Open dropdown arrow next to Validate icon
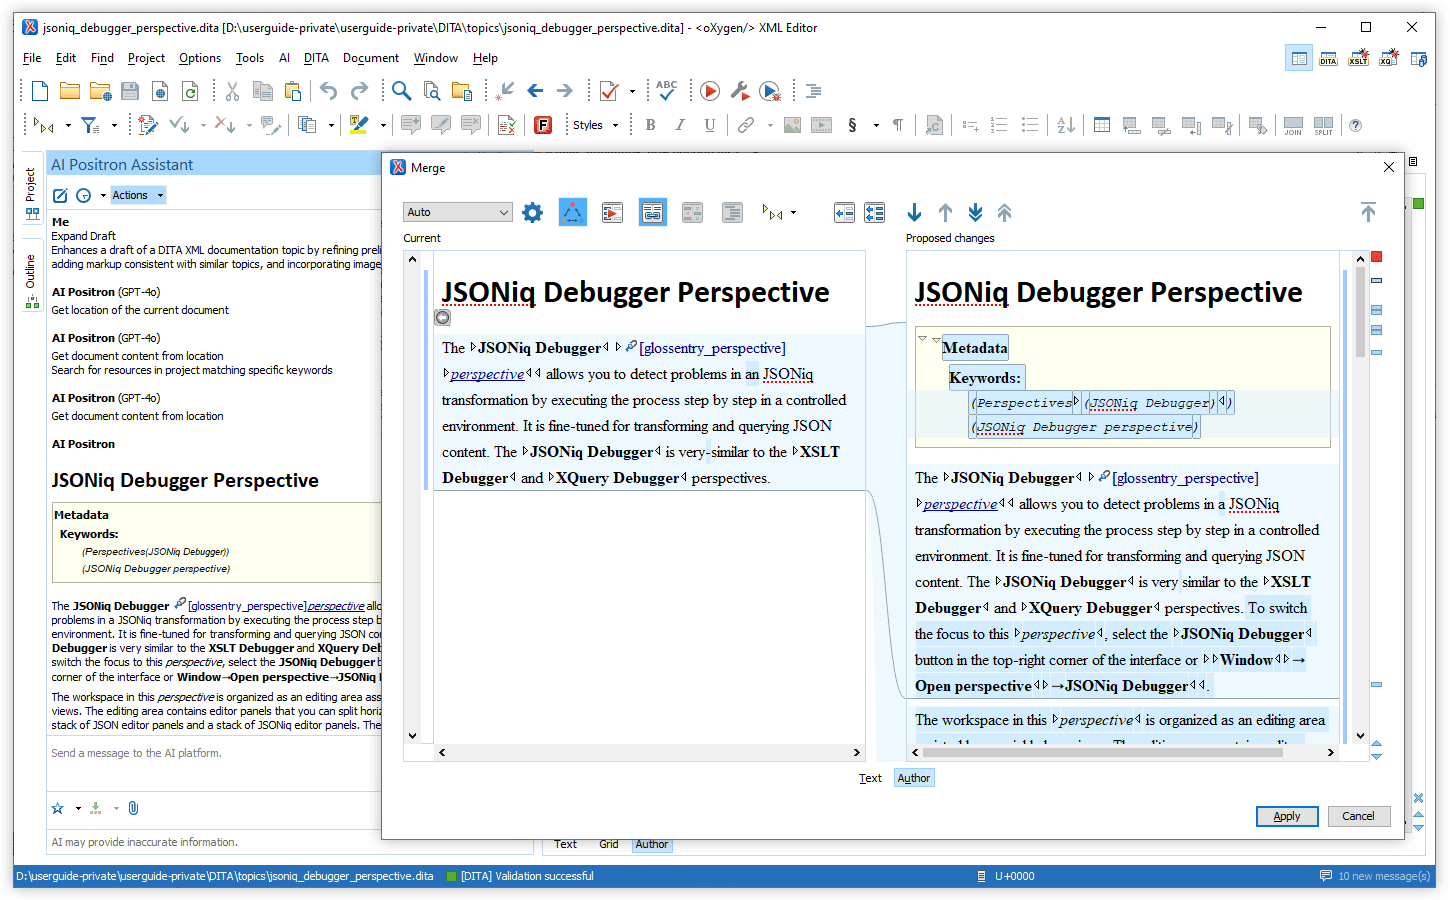Screen dimensions: 1450x900 pos(632,92)
